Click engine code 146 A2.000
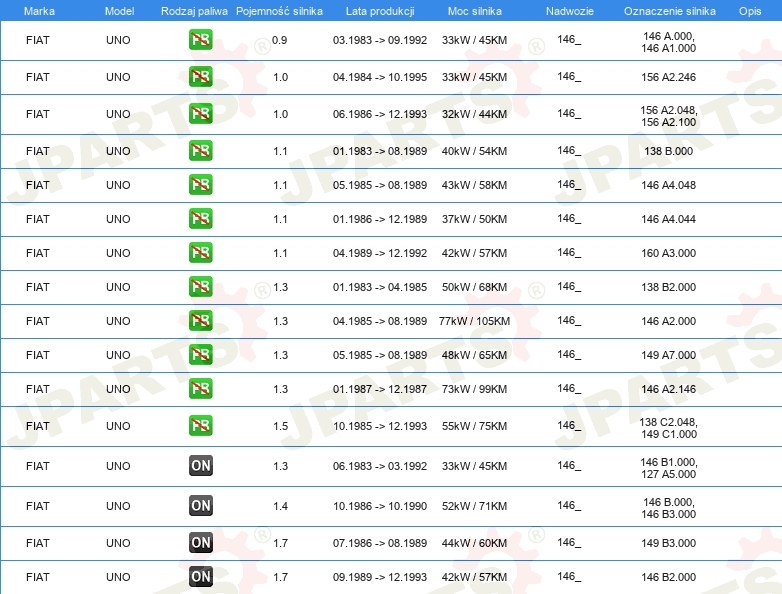The height and width of the screenshot is (594, 782). pyautogui.click(x=668, y=321)
